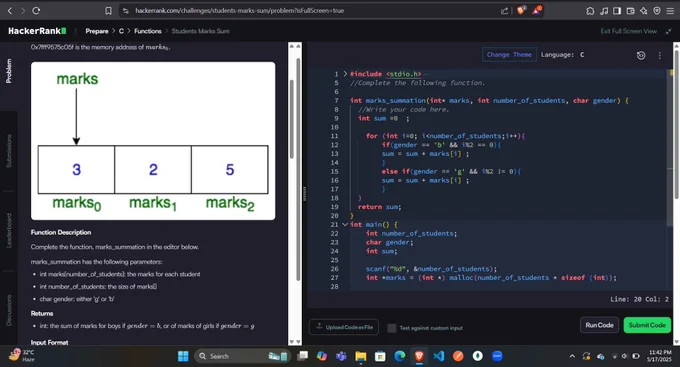Click the Run Code button
Screen dimensions: 680x367
(x=599, y=325)
